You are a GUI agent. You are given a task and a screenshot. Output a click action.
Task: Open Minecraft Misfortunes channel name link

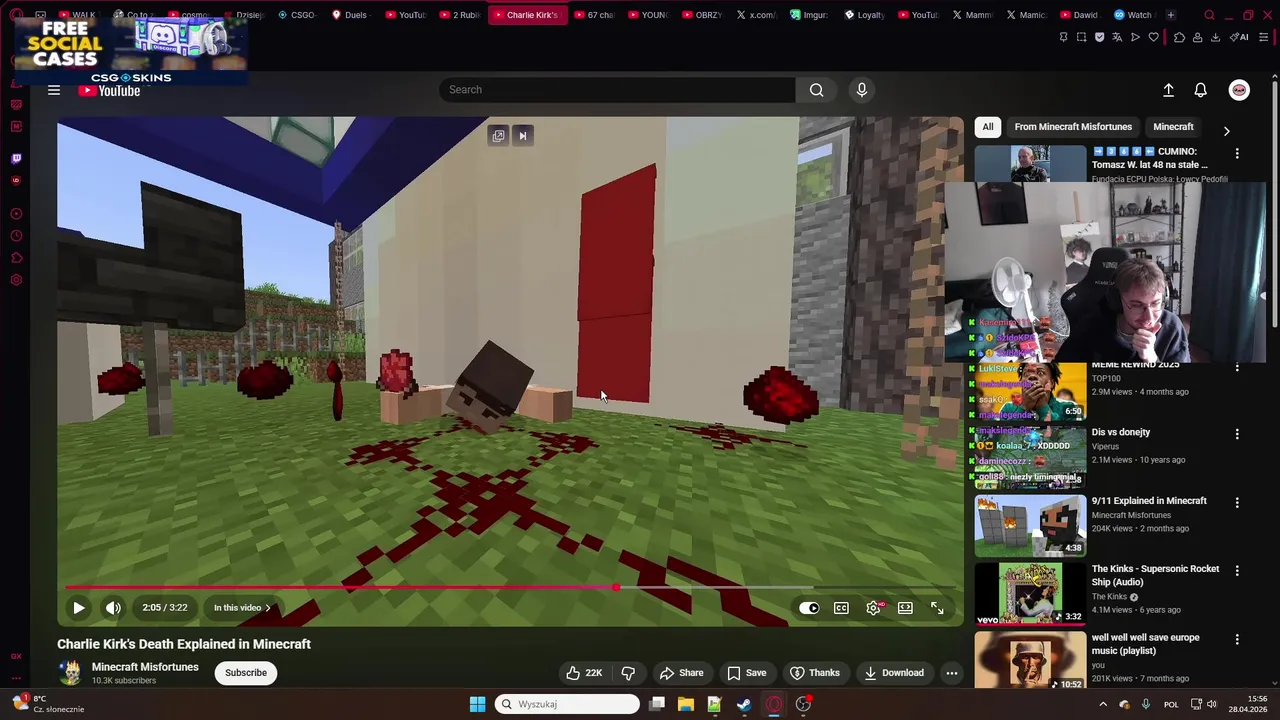(145, 667)
